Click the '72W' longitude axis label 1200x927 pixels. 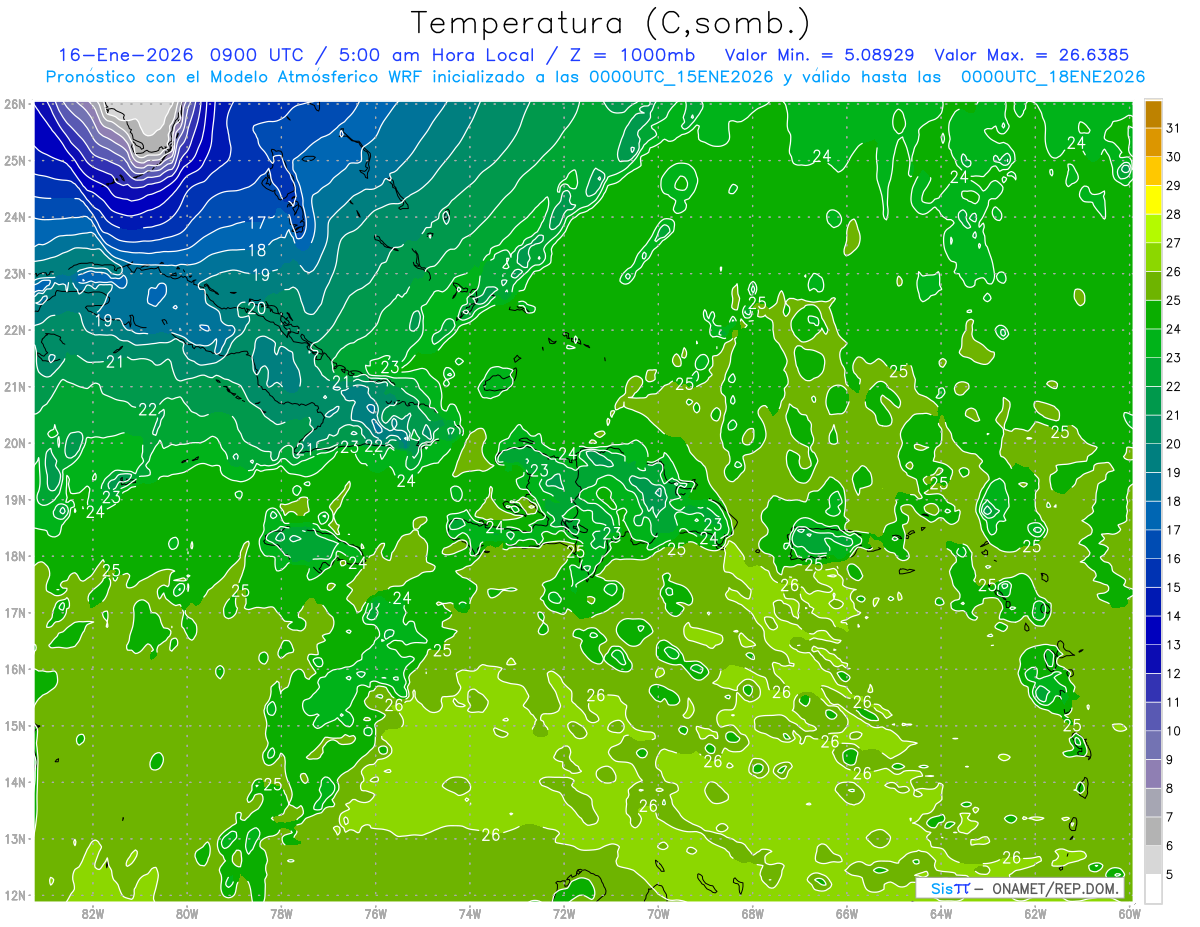(564, 913)
